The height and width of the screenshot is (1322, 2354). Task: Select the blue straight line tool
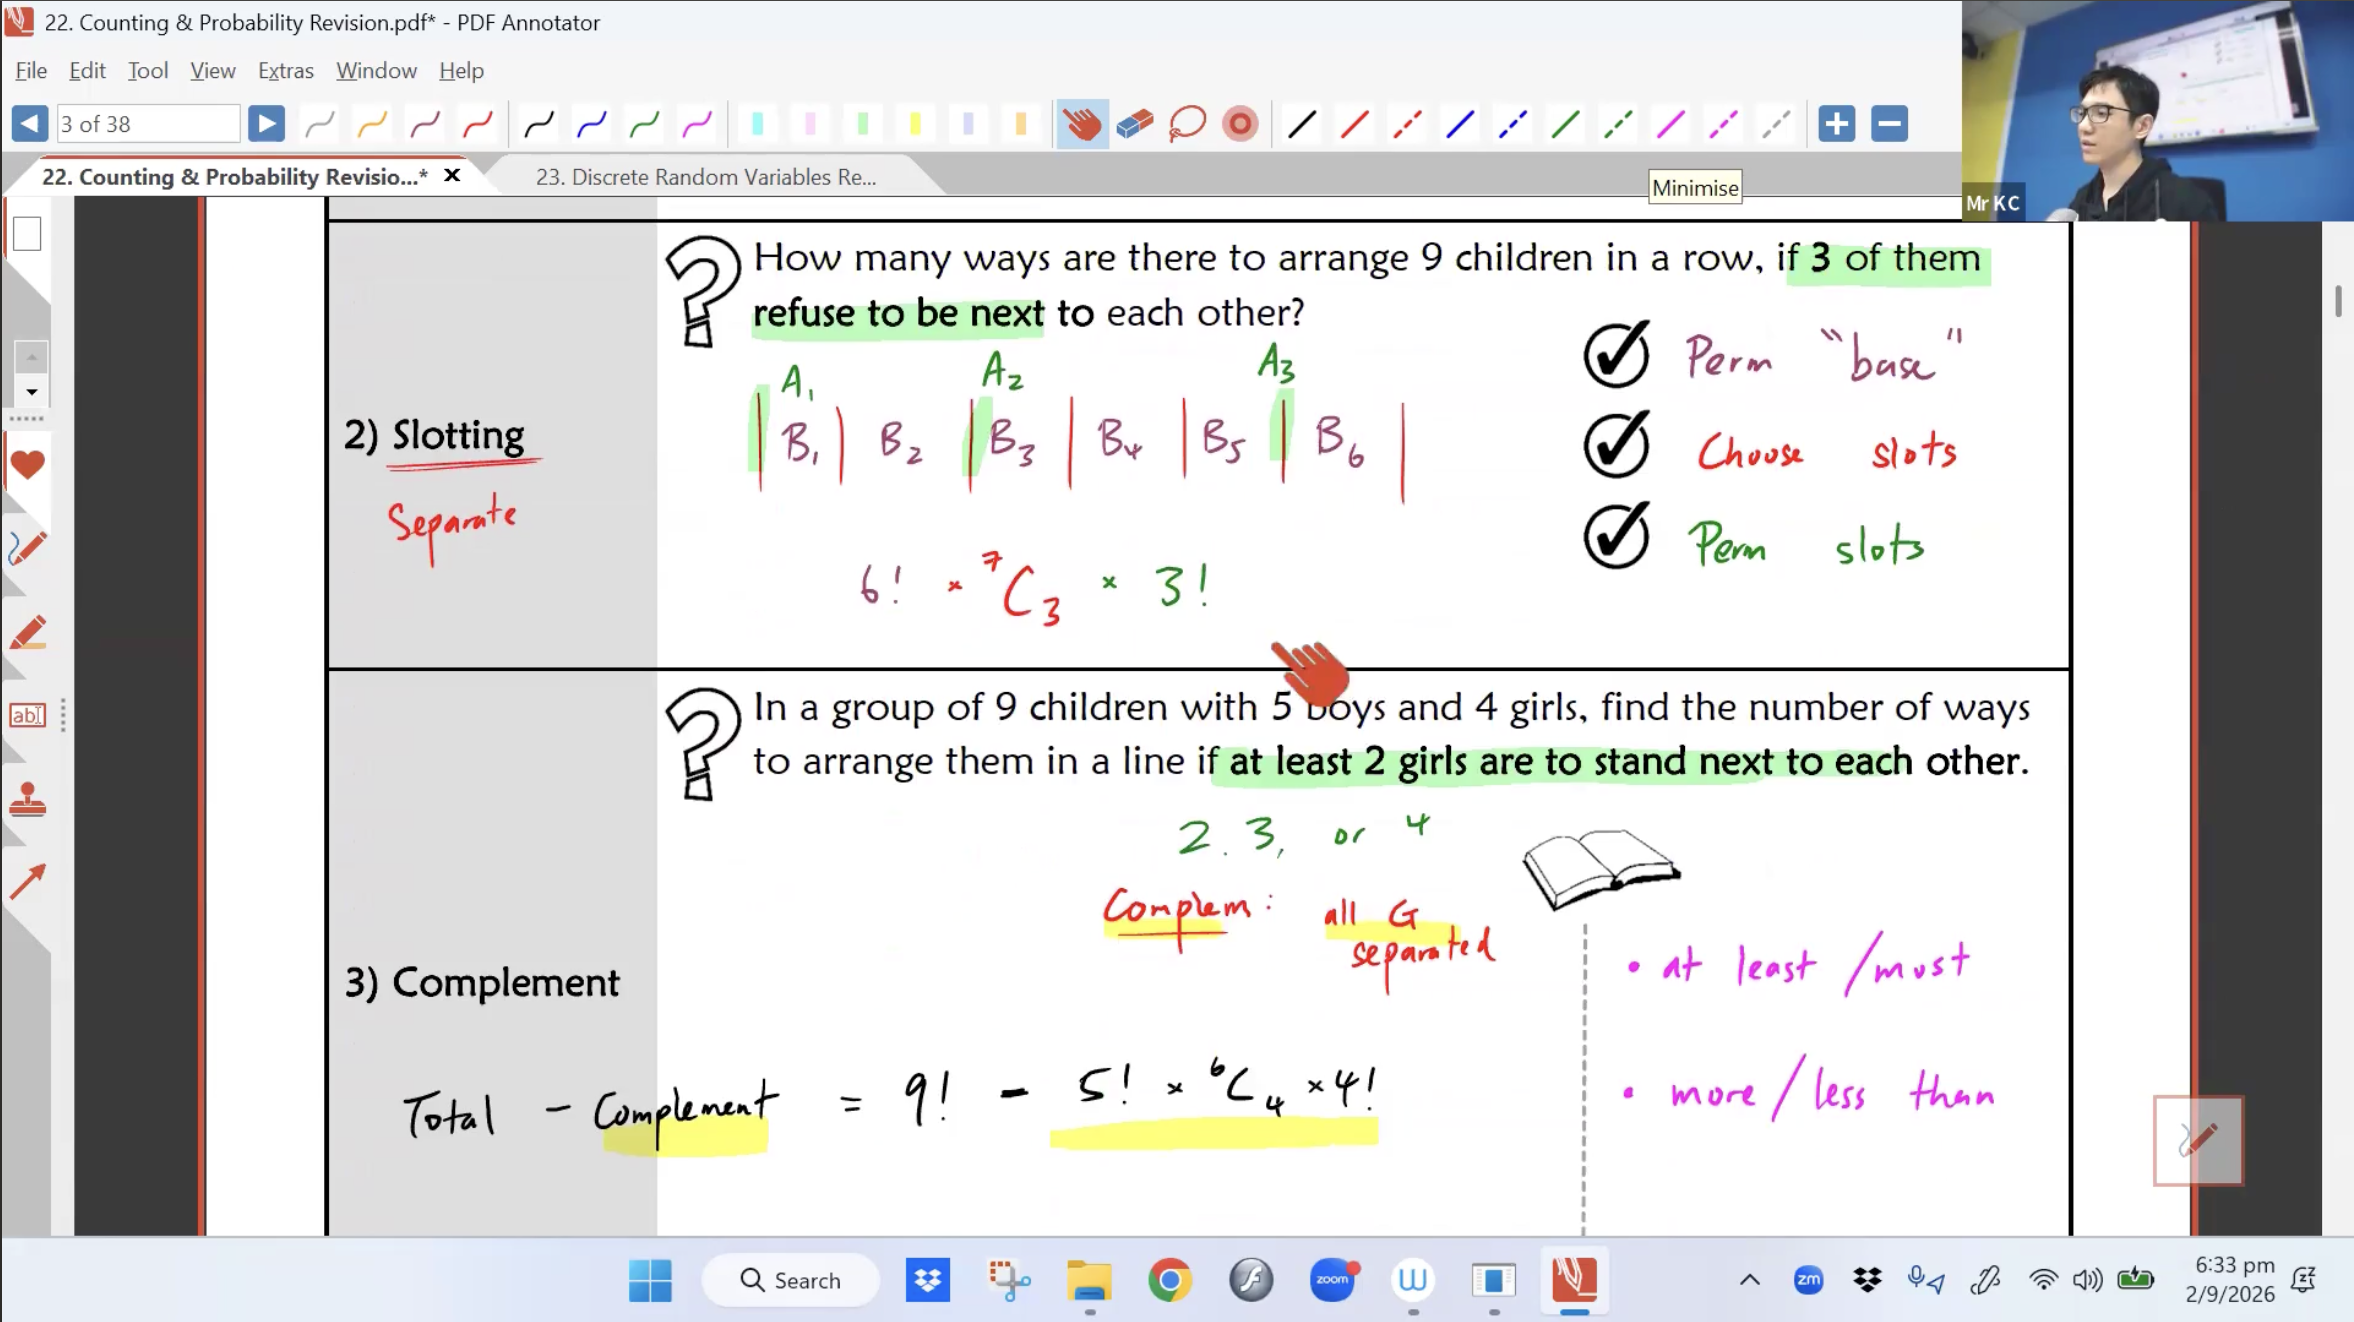coord(1460,124)
